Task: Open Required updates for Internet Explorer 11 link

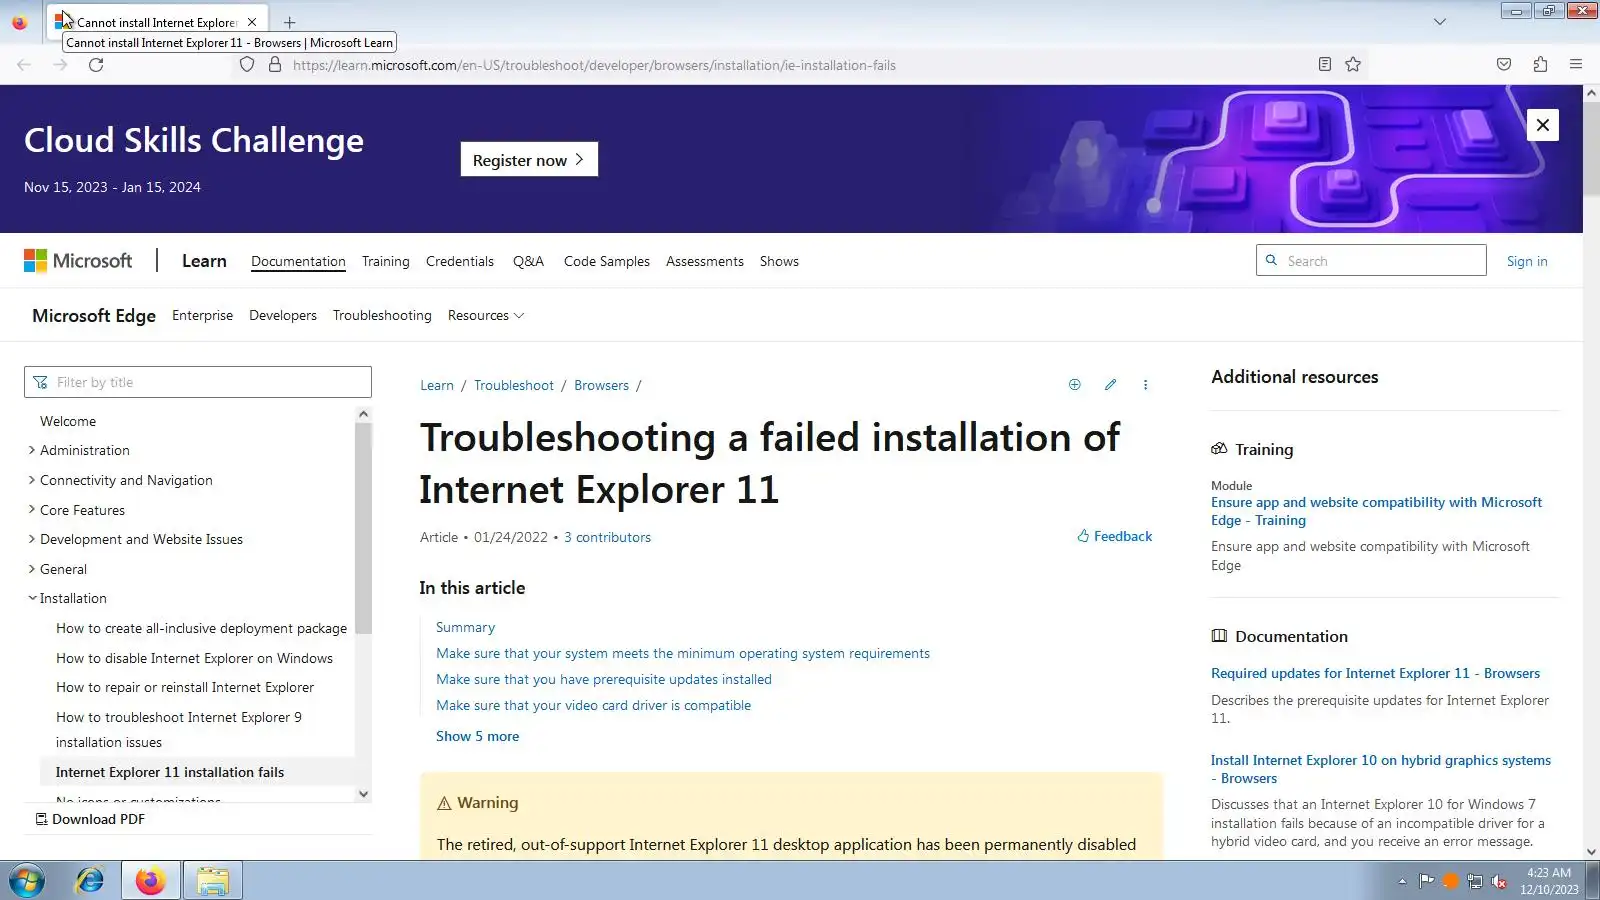Action: tap(1375, 674)
